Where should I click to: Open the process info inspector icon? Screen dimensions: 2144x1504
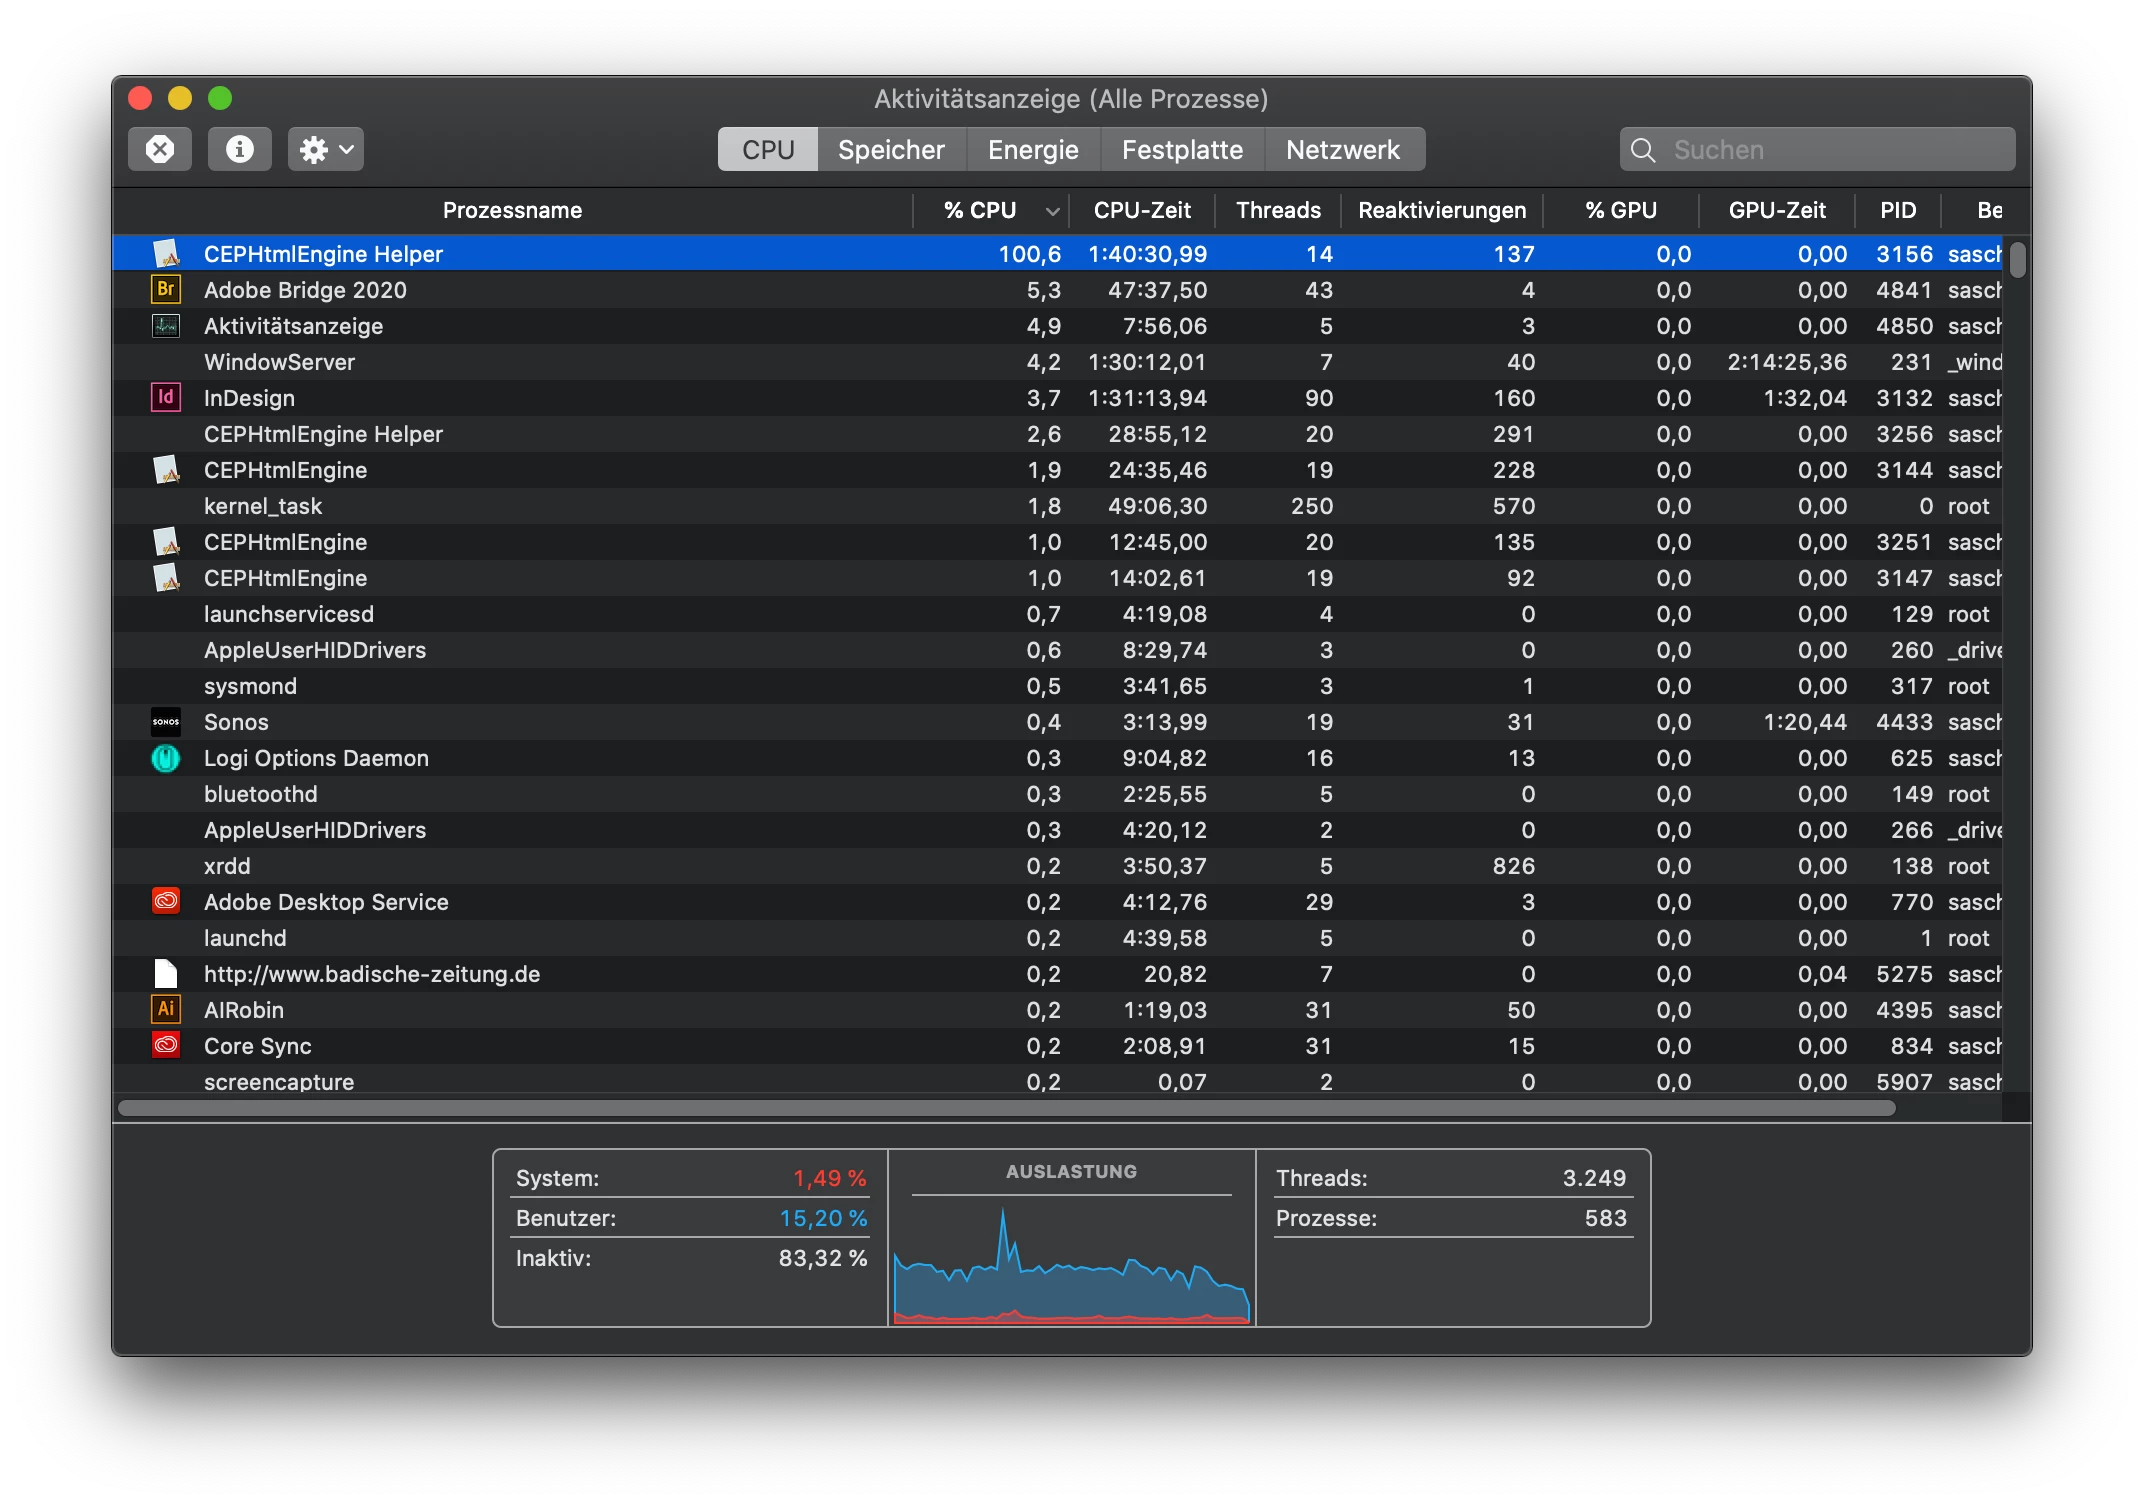239,150
